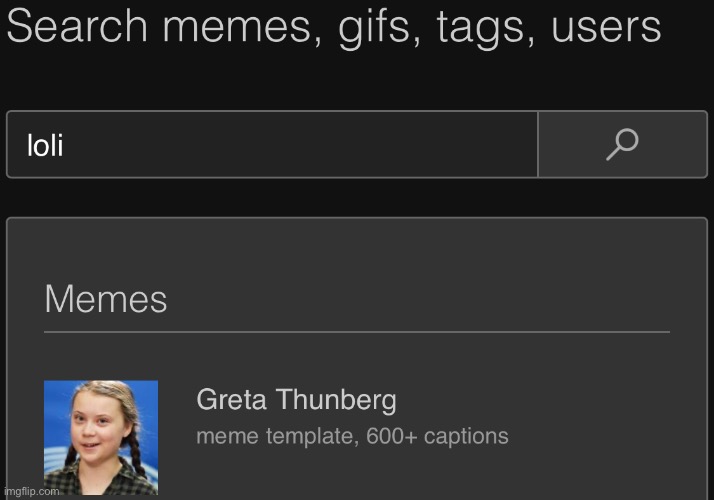Click the '600+ captions' count text
This screenshot has width=714, height=500.
point(437,436)
